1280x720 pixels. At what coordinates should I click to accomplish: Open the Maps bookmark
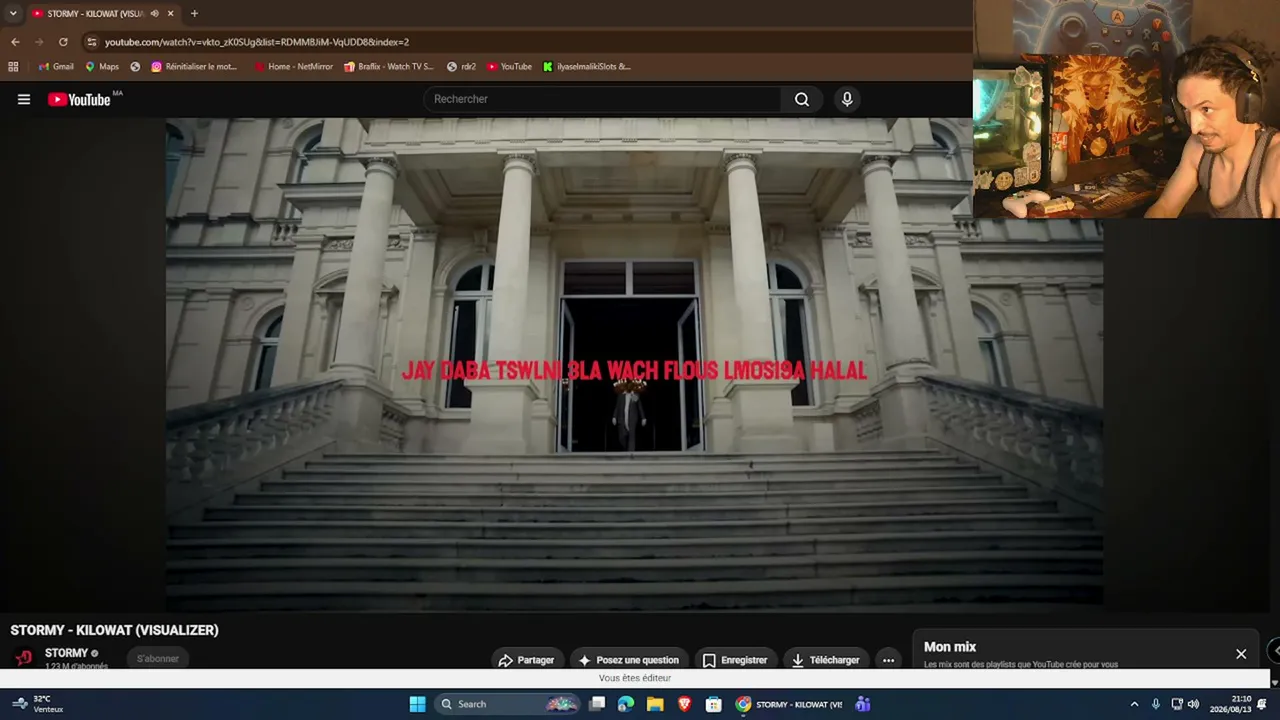click(x=102, y=67)
